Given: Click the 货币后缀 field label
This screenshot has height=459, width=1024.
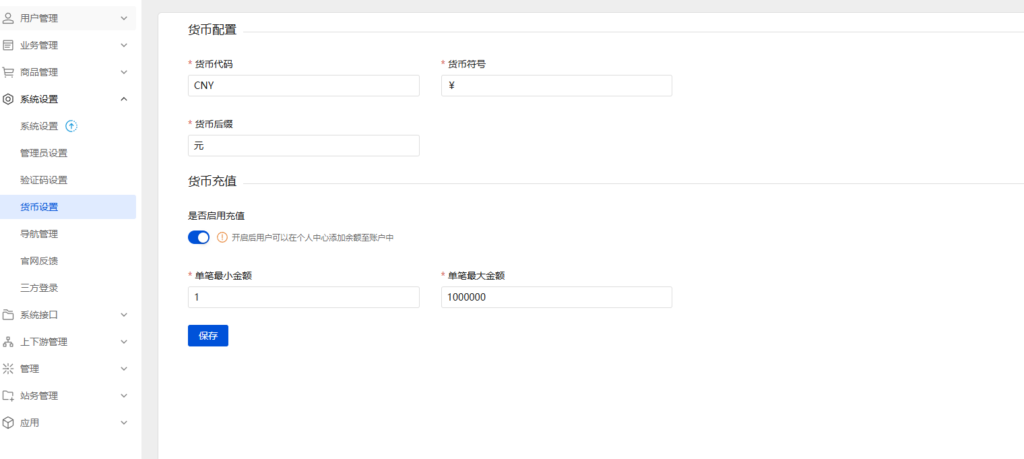Looking at the screenshot, I should pos(214,124).
